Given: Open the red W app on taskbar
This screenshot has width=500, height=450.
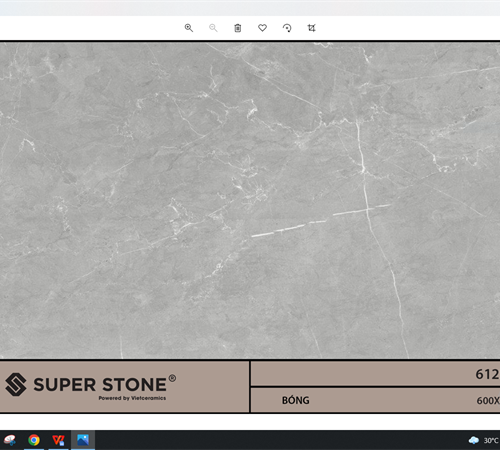Looking at the screenshot, I should click(58, 440).
